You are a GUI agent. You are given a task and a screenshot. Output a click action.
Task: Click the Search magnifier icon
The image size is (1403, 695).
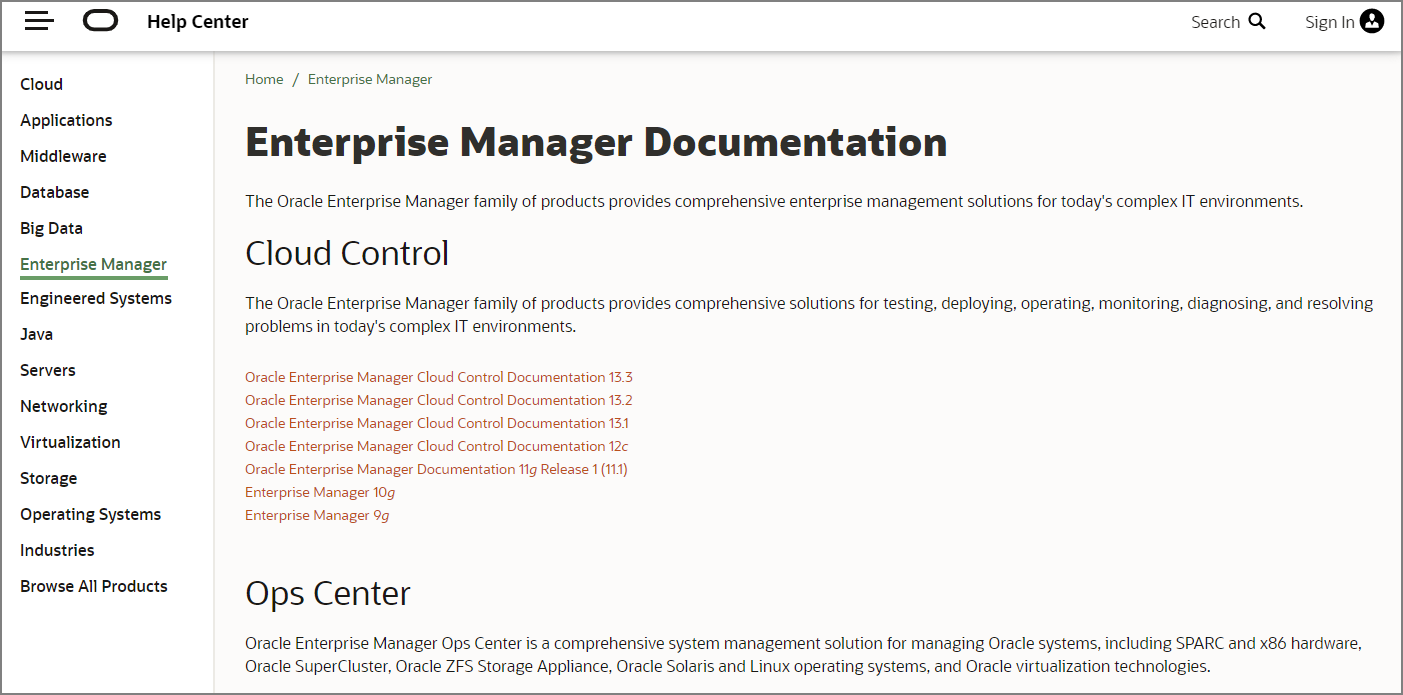[x=1257, y=21]
